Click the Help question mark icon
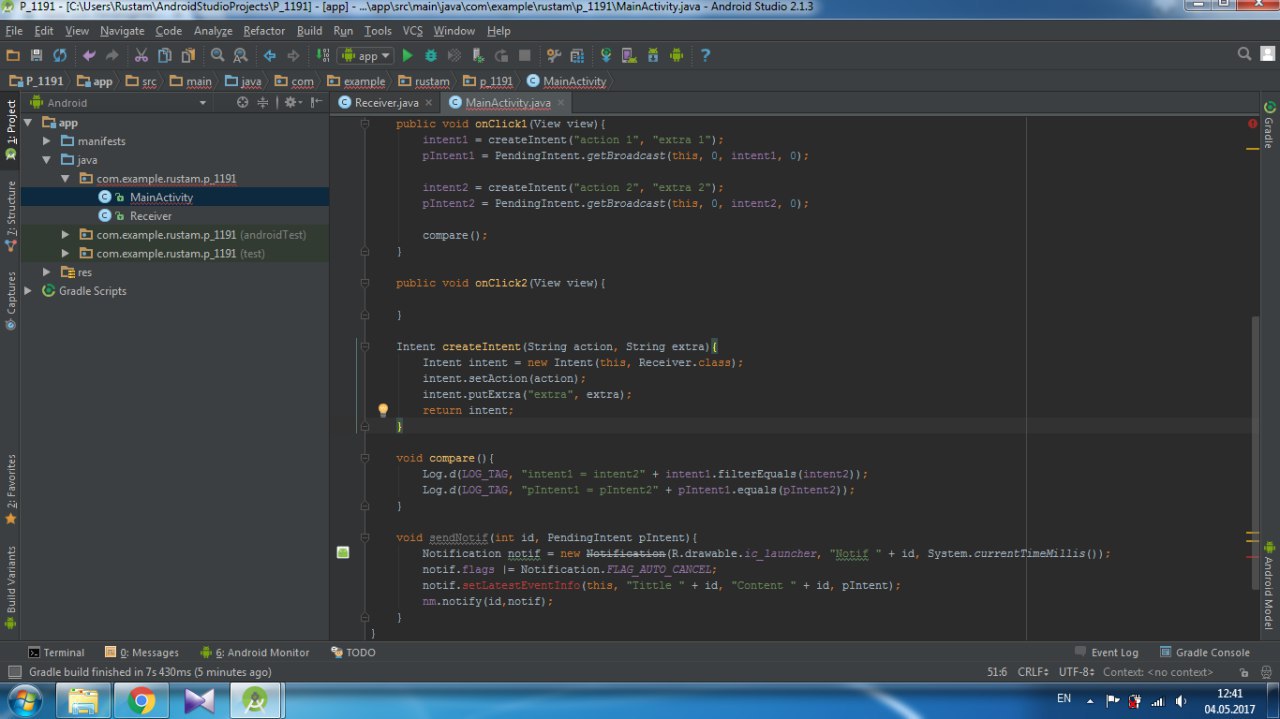 click(x=705, y=56)
